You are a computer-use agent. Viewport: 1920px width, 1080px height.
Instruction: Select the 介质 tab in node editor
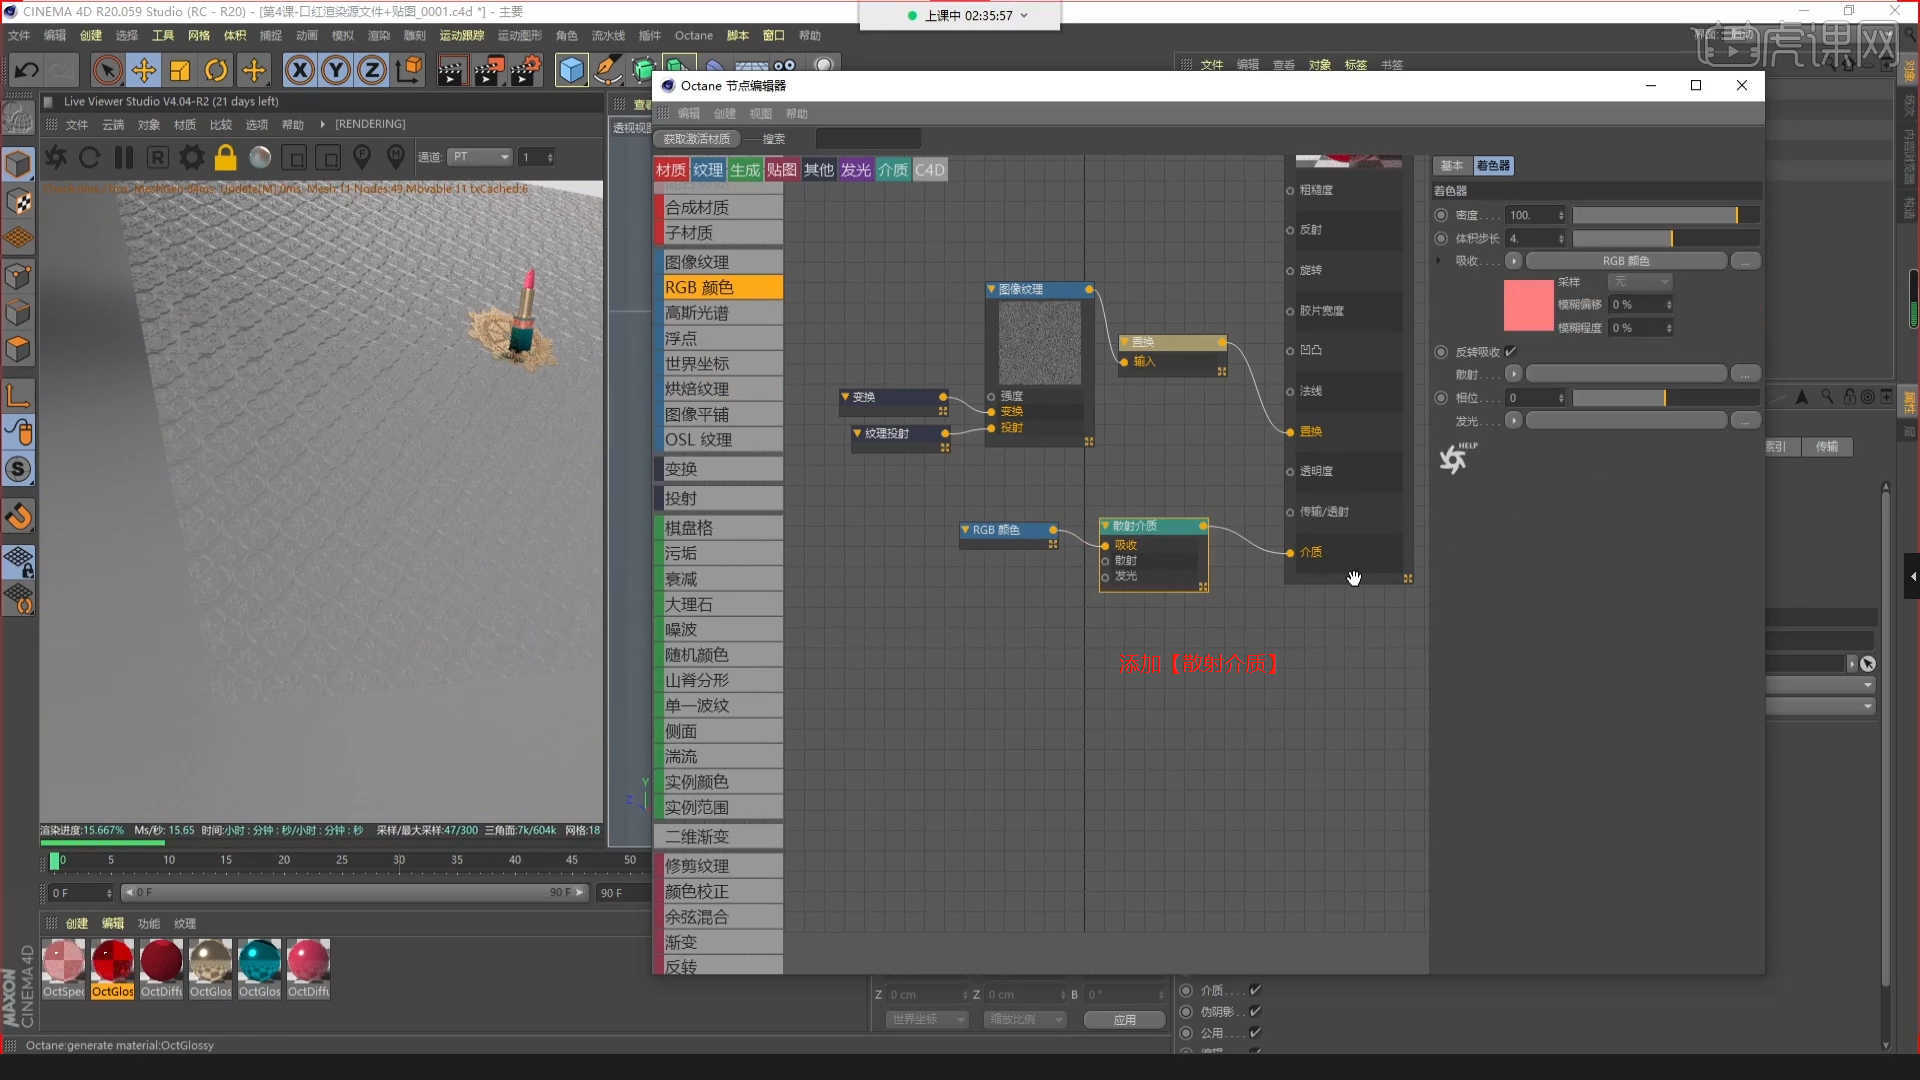pos(893,170)
